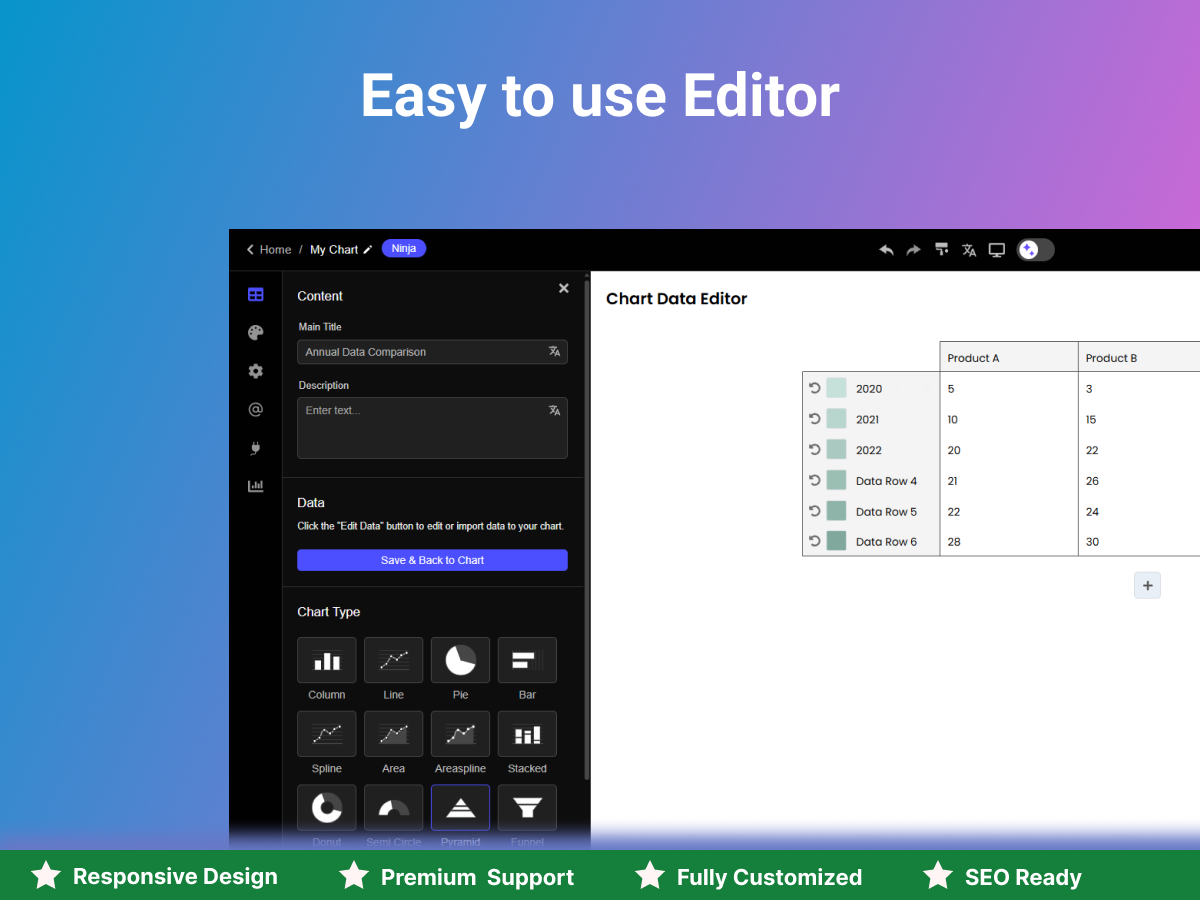Click the Product A column header

pos(1009,357)
